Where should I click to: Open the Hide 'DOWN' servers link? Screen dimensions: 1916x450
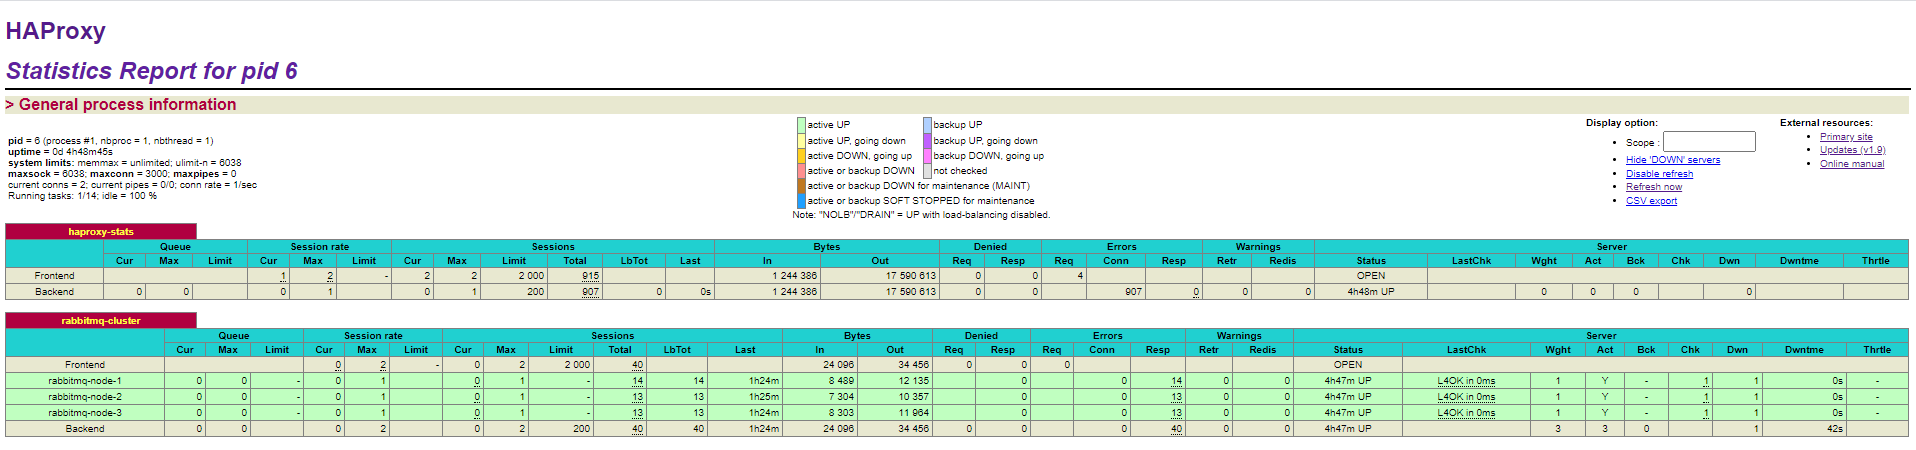1673,160
